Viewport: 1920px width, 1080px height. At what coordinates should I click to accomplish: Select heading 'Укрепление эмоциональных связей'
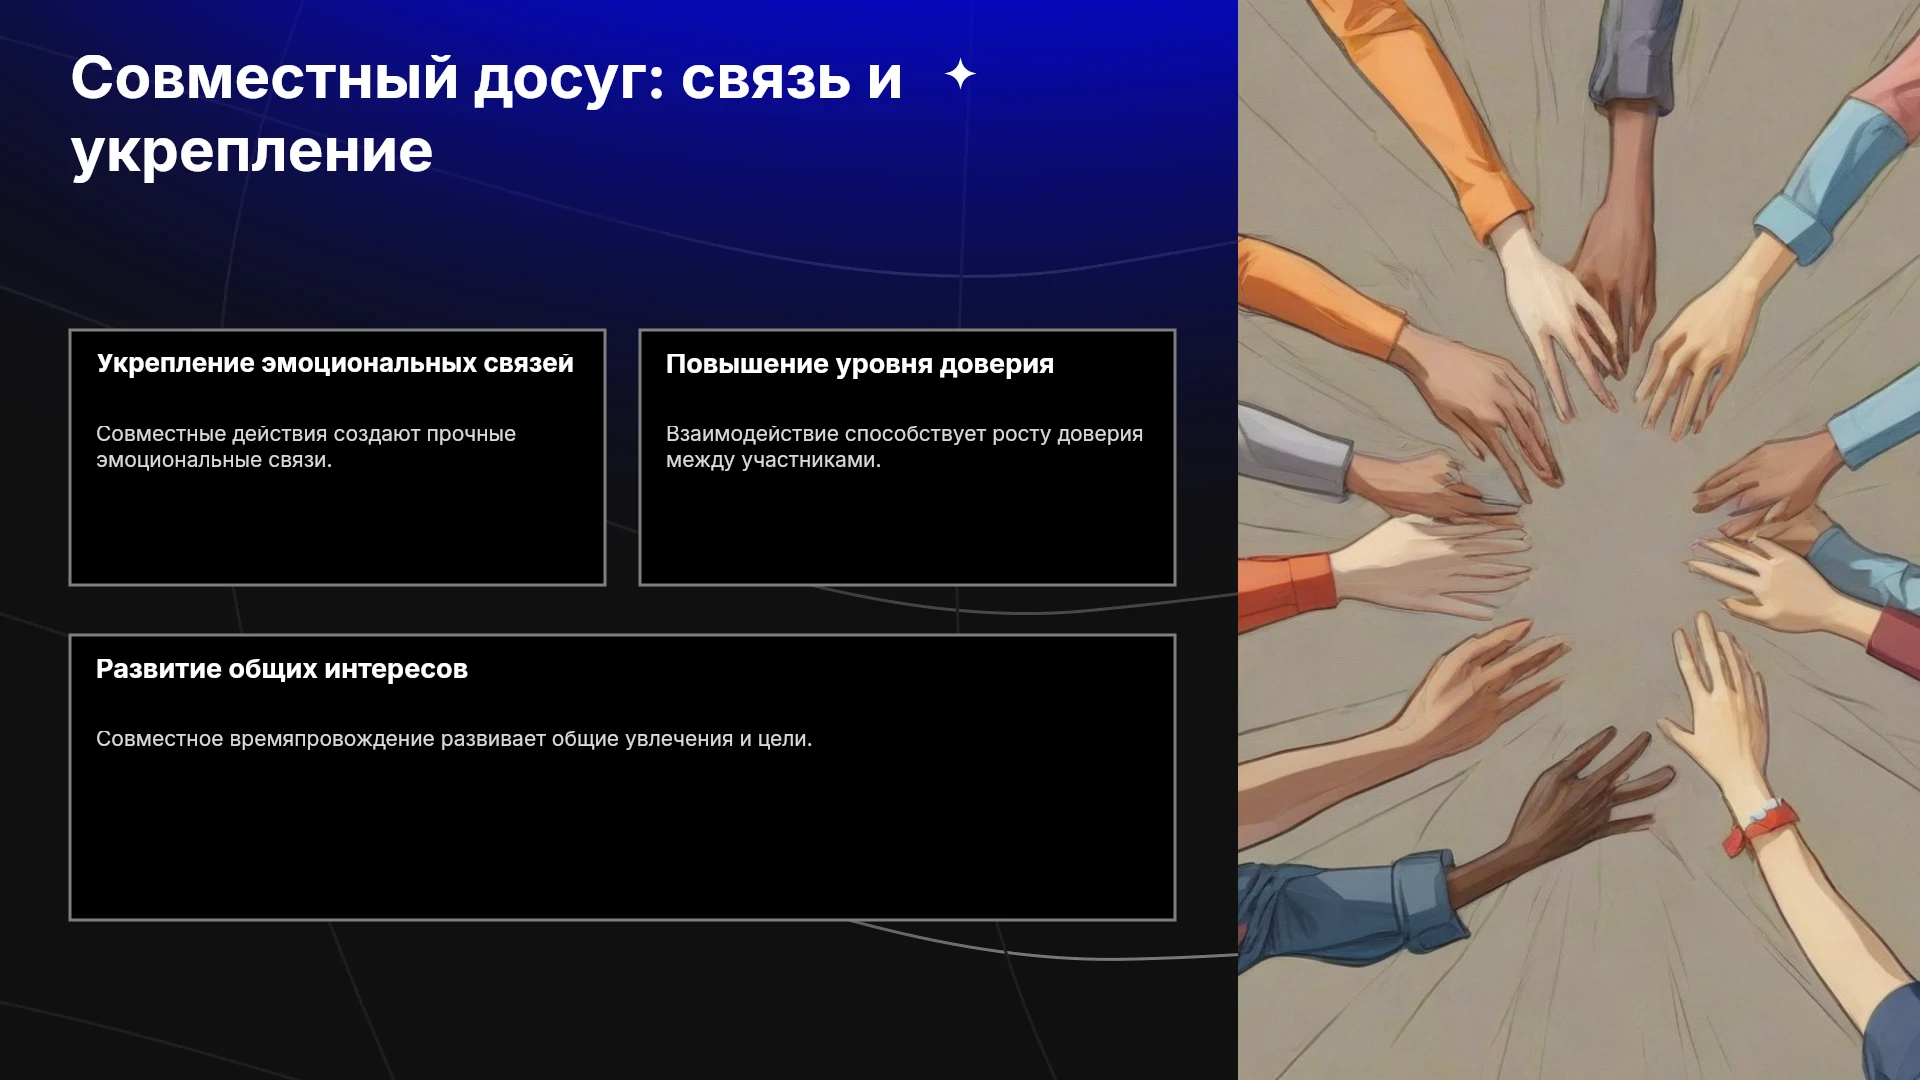tap(335, 363)
